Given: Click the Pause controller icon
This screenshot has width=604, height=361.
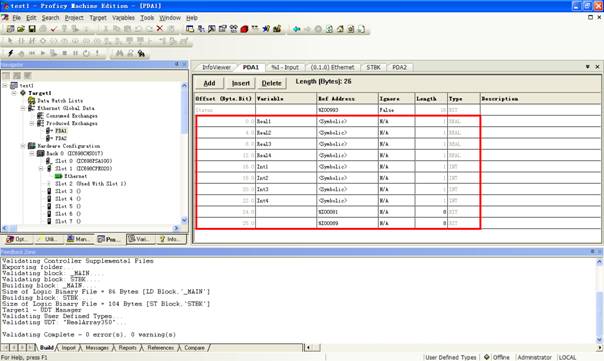Looking at the screenshot, I should point(76,53).
